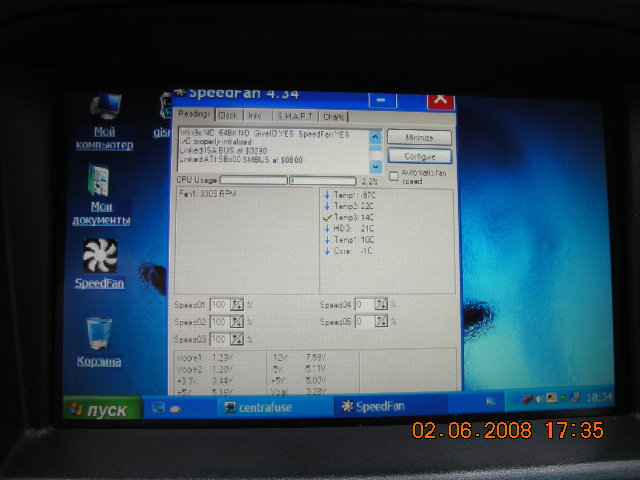Click the log box scroll up arrow
Screen dimensions: 640x480
(375, 137)
